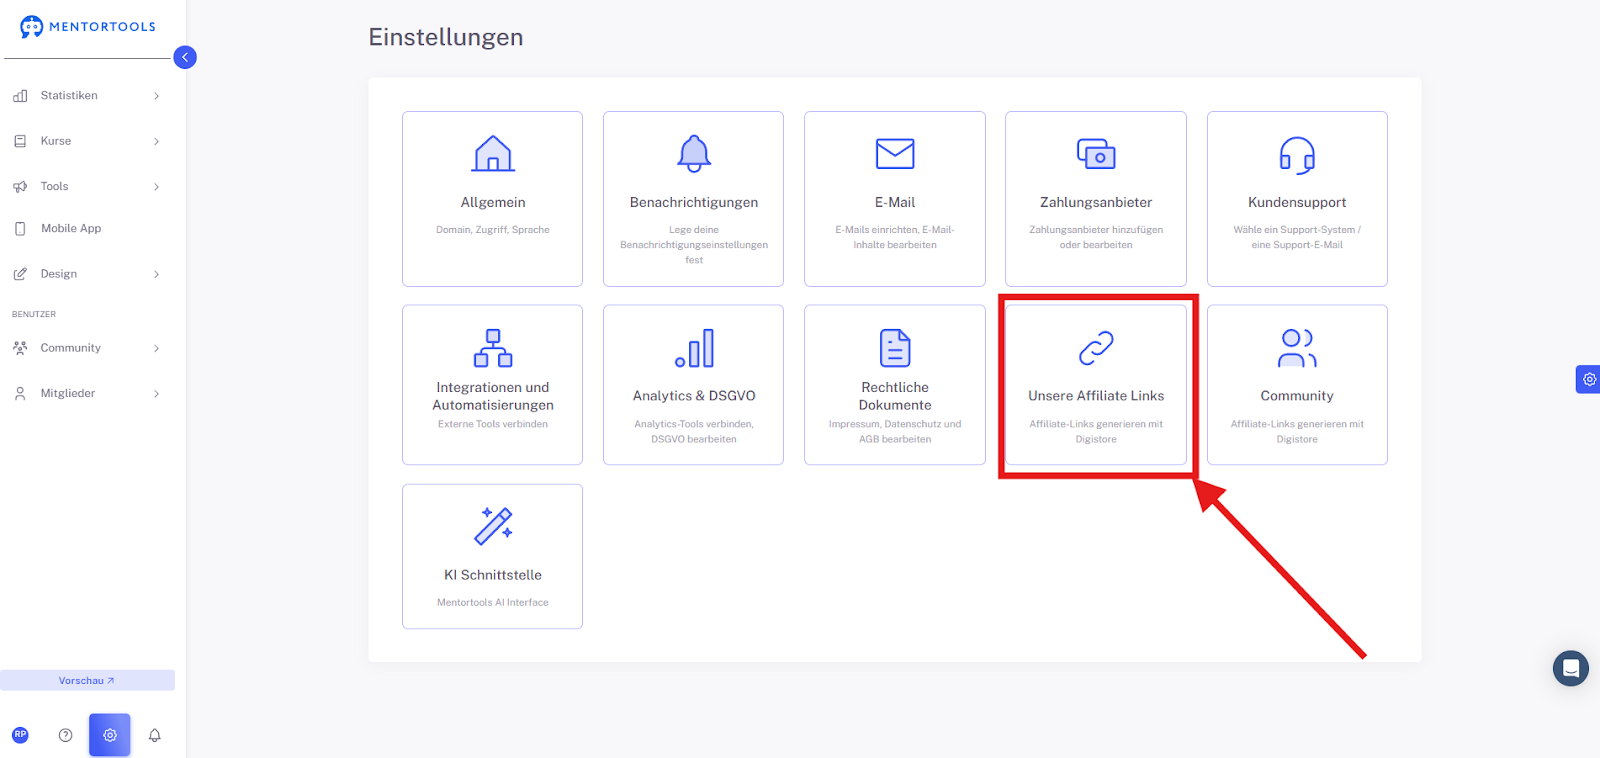This screenshot has height=758, width=1600.
Task: Open the Kundensupport card title
Action: click(1297, 202)
